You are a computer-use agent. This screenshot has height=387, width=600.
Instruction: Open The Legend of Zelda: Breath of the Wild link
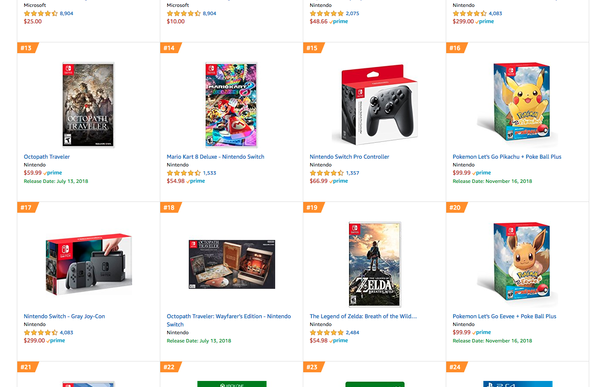click(x=363, y=316)
